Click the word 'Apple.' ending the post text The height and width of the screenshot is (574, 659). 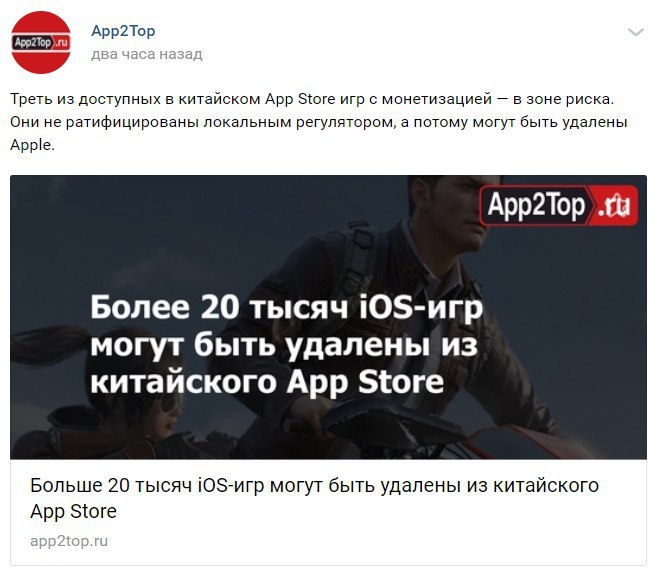click(32, 145)
